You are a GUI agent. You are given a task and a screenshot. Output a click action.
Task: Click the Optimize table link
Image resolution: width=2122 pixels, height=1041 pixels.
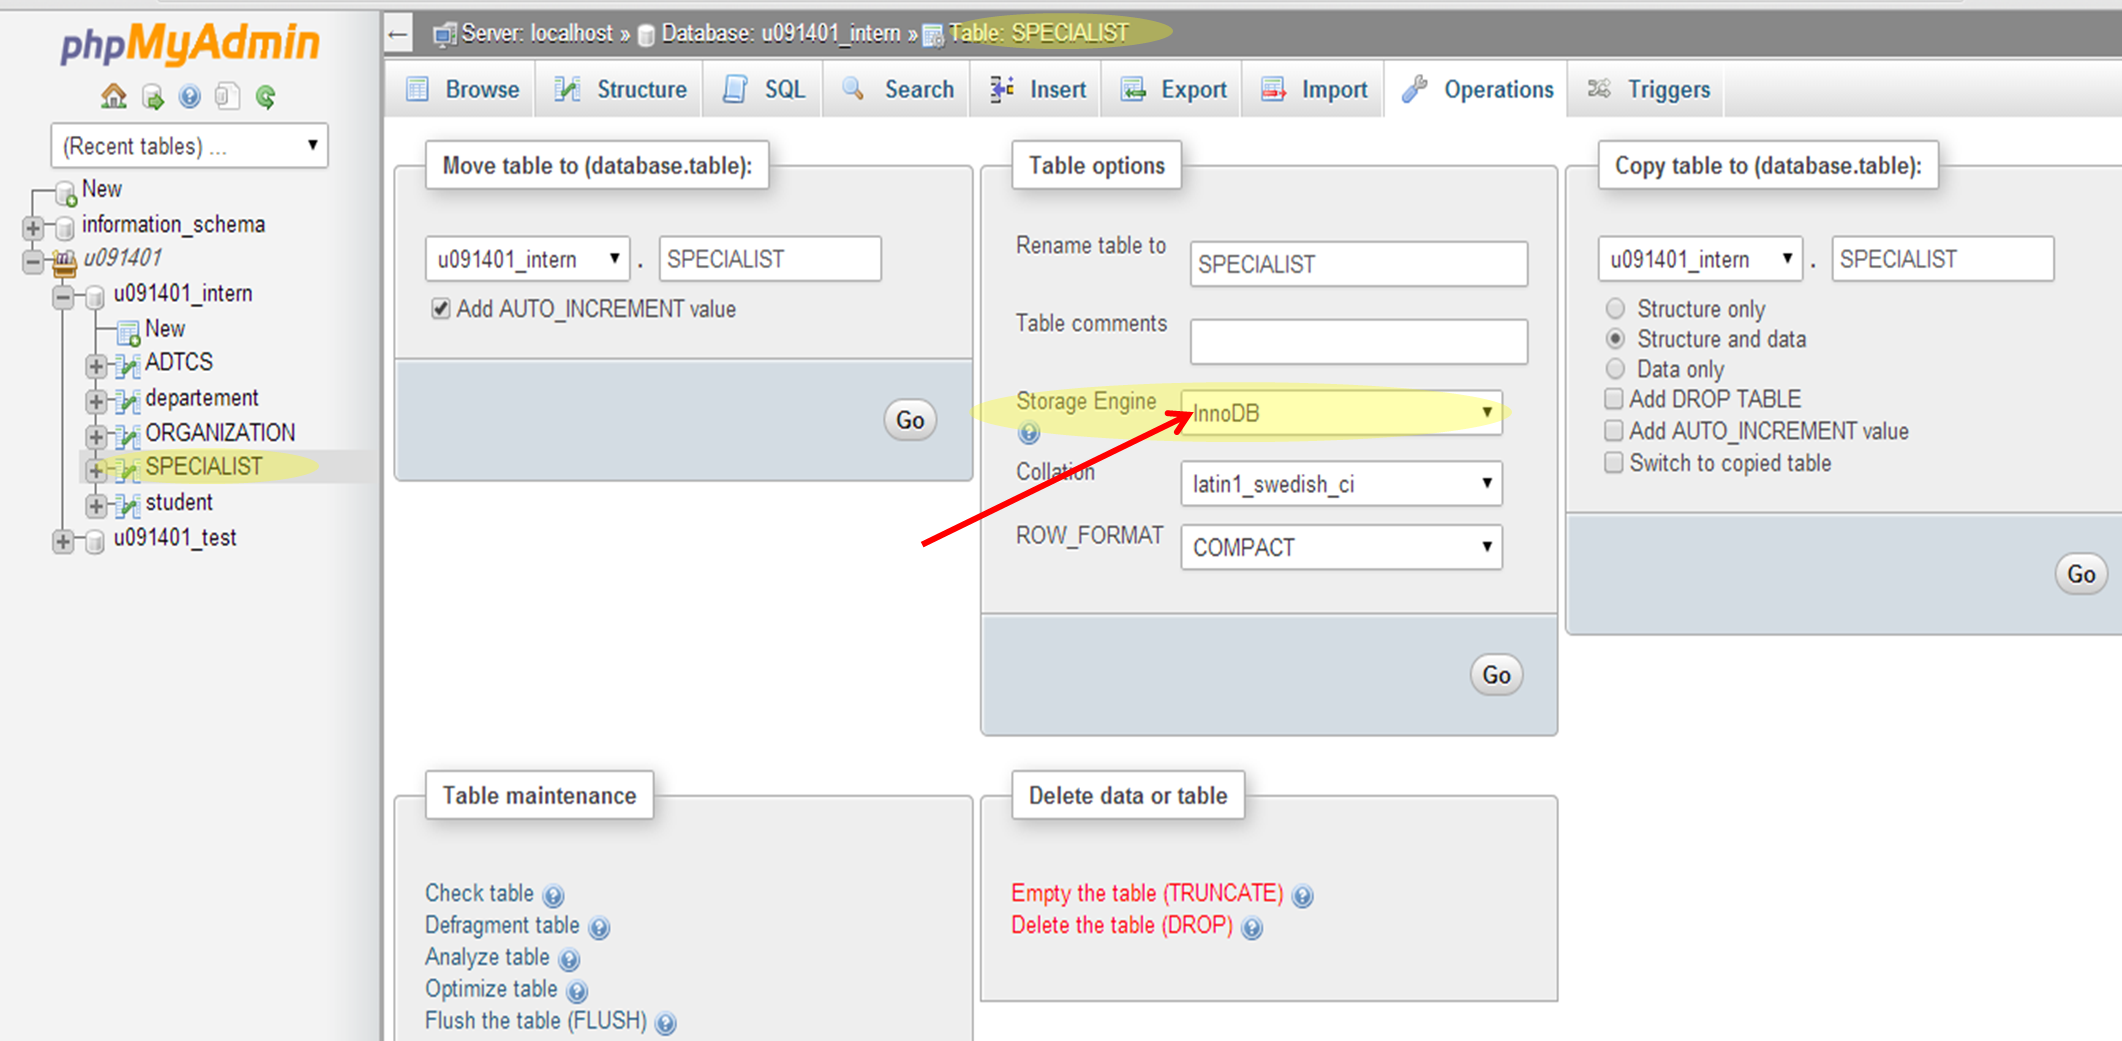[491, 989]
